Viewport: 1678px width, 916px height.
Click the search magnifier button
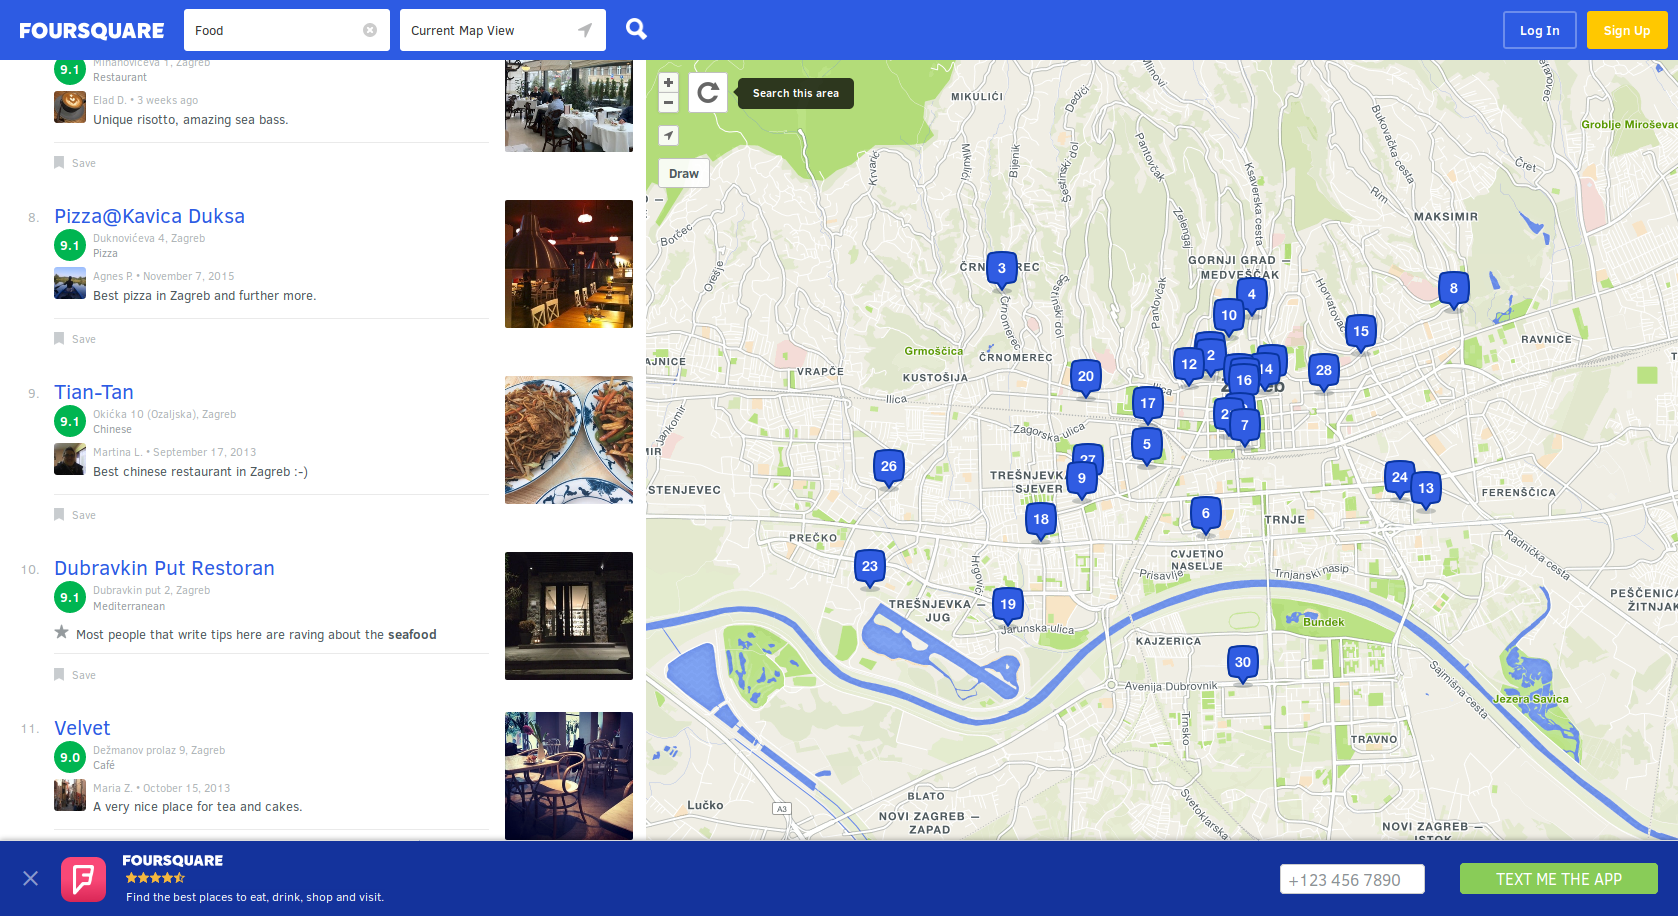click(636, 29)
